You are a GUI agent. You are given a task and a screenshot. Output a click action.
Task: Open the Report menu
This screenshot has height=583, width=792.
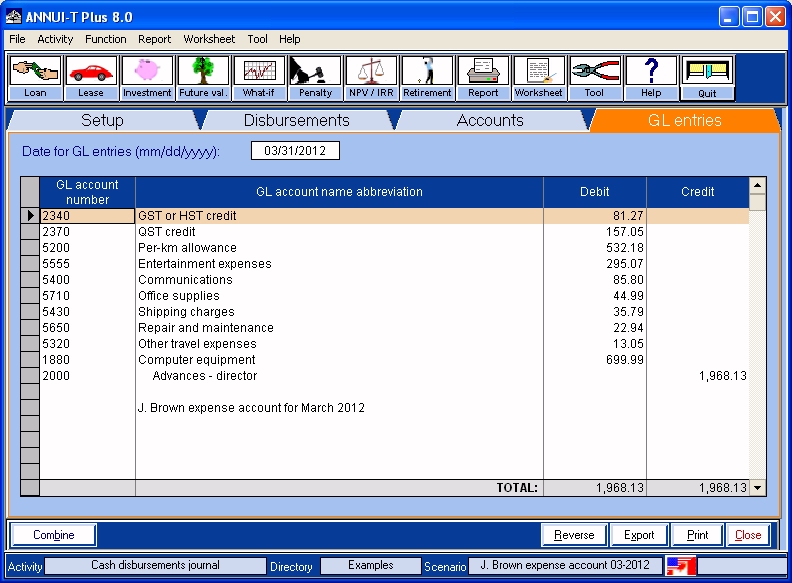[x=155, y=39]
